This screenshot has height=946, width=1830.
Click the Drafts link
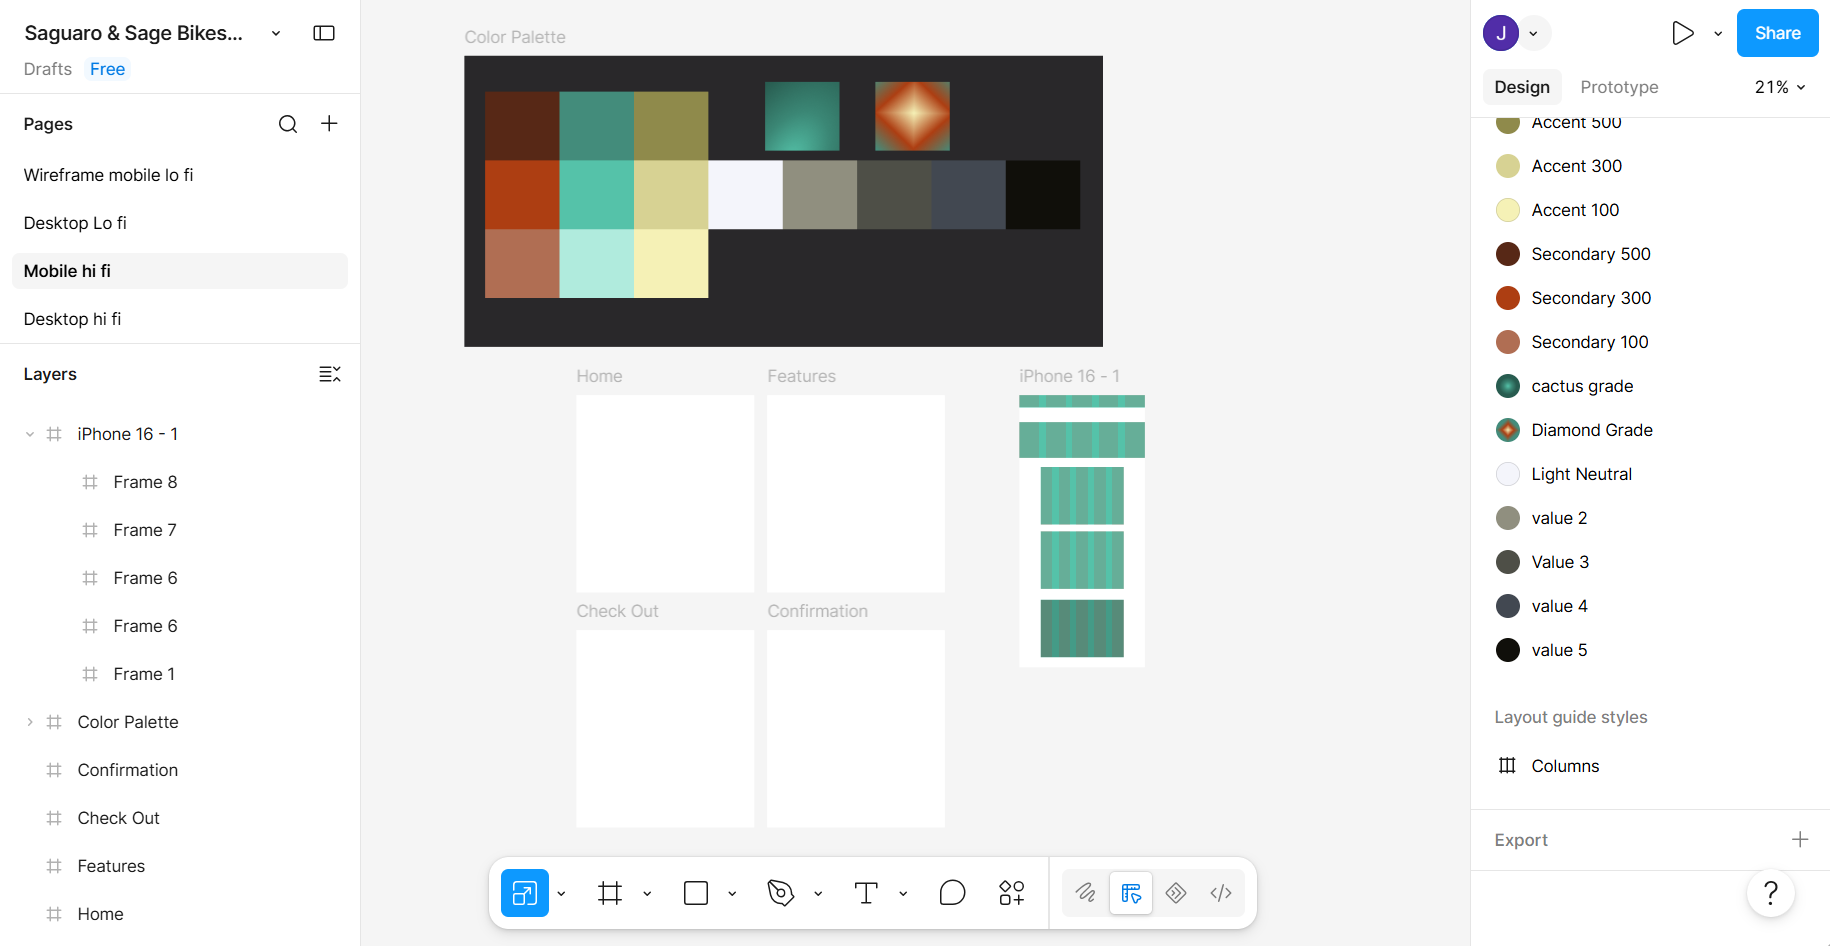coord(48,69)
